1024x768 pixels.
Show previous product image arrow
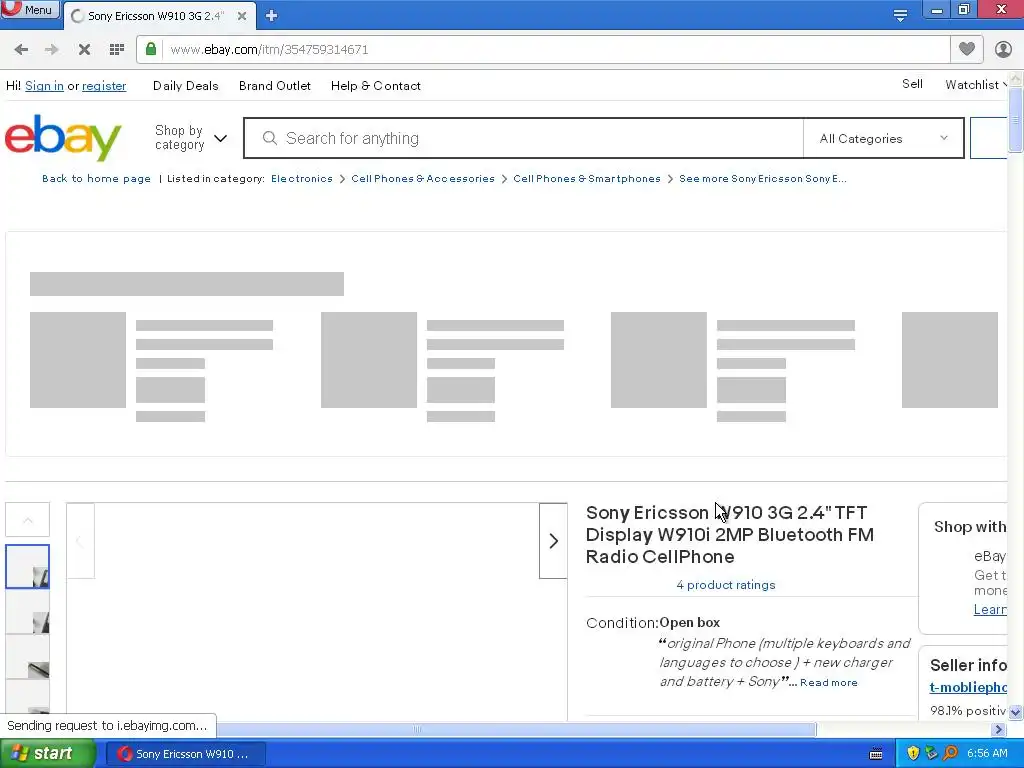(80, 541)
